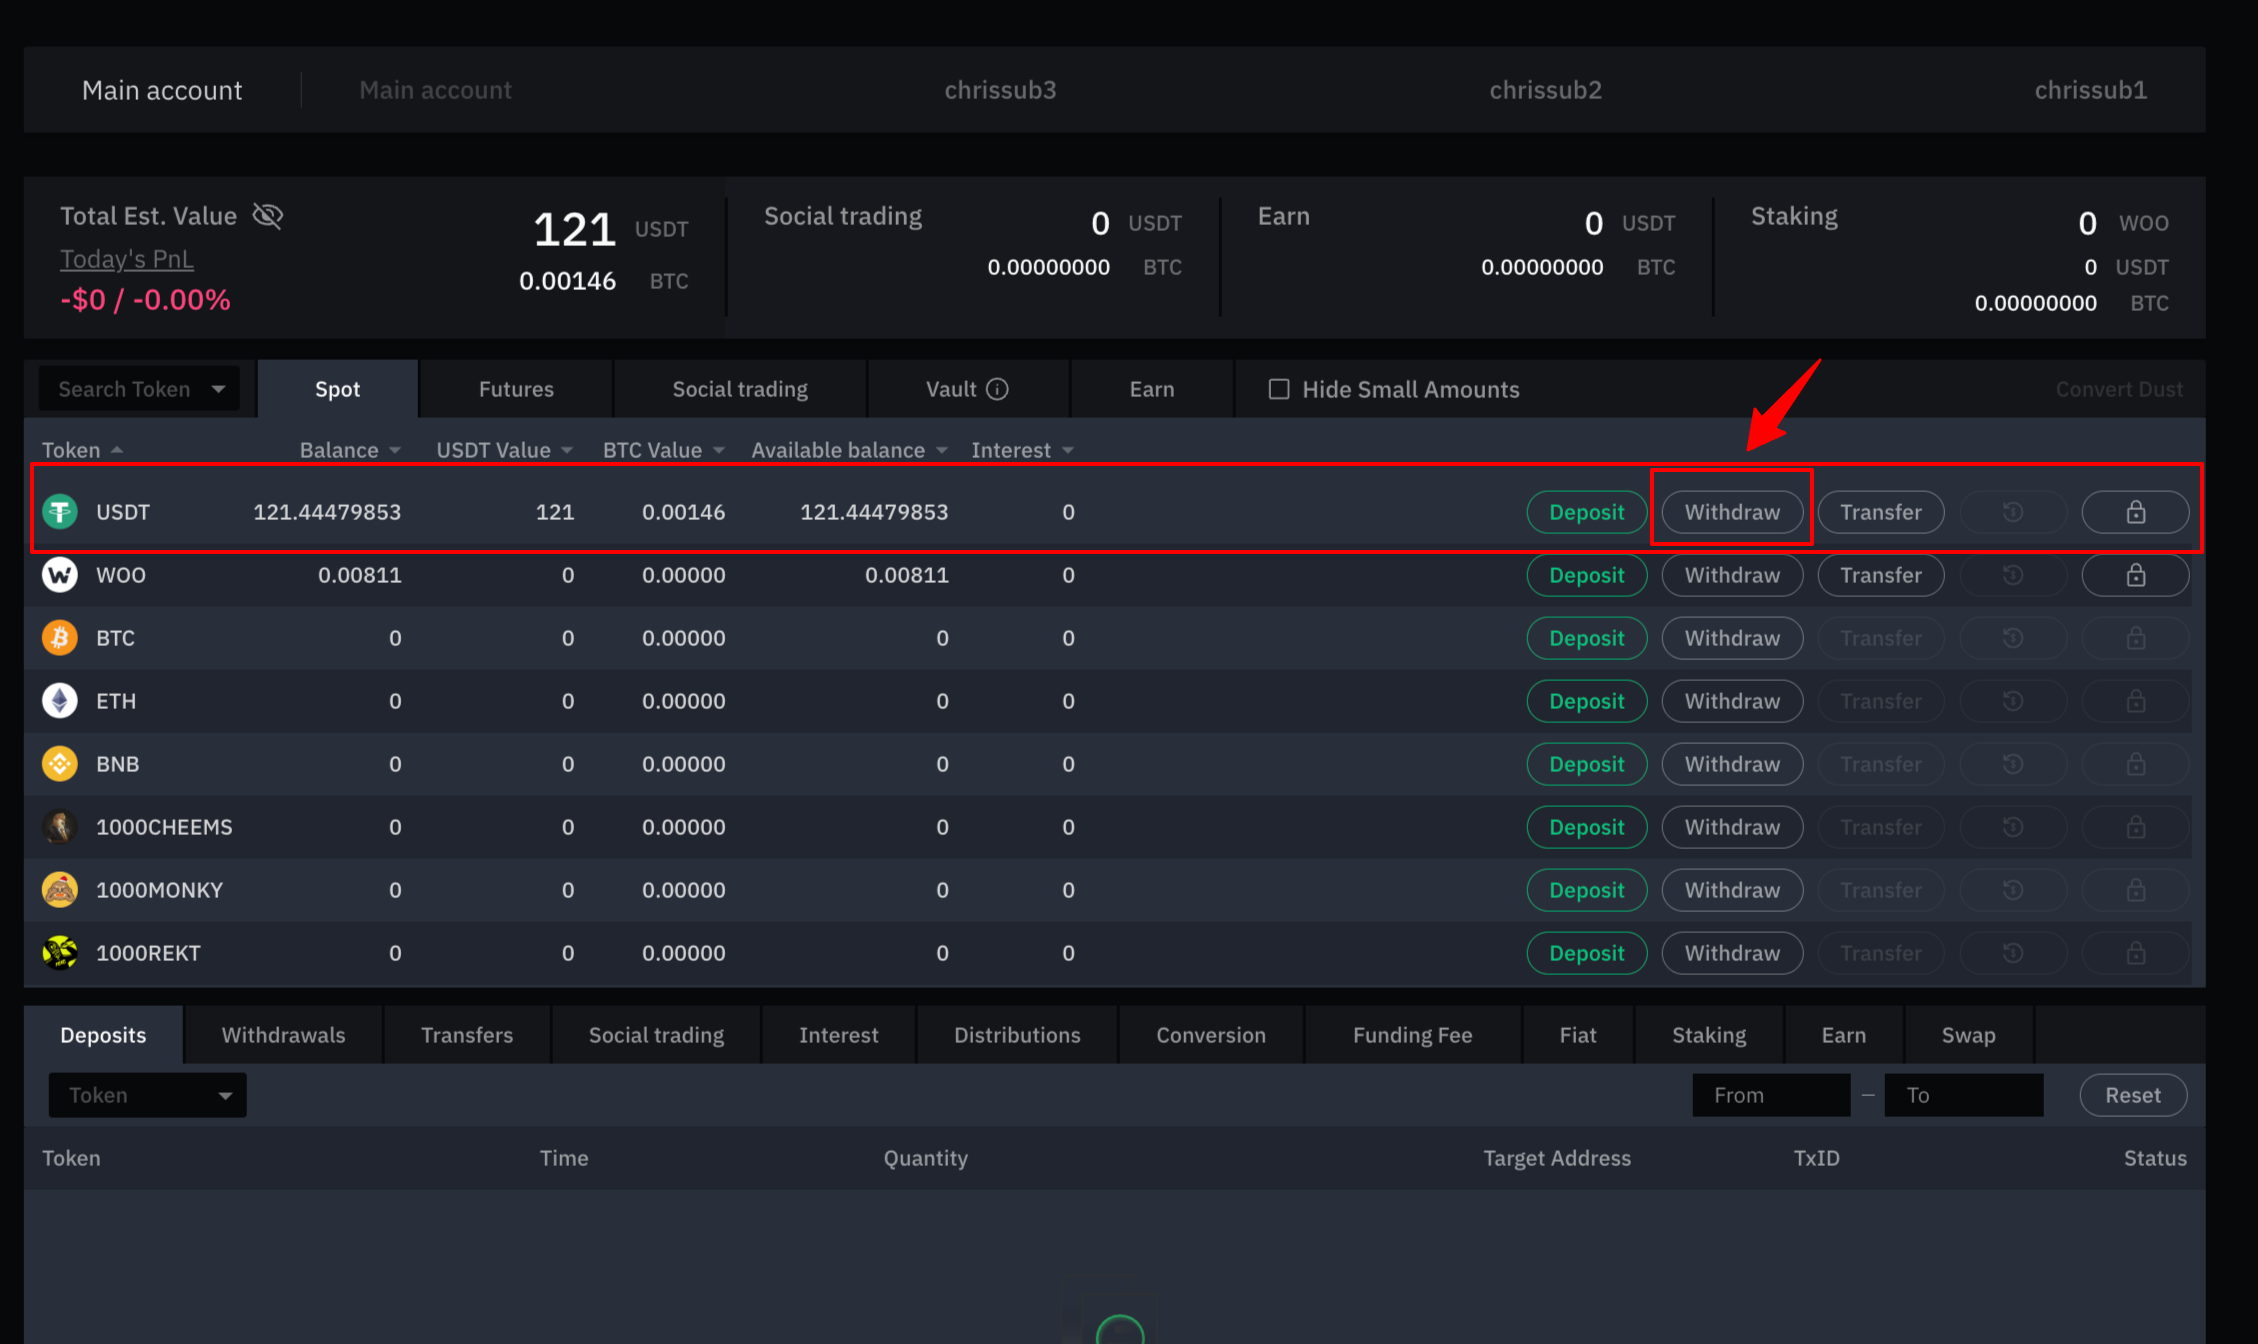Switch to the Futures tab

(516, 389)
